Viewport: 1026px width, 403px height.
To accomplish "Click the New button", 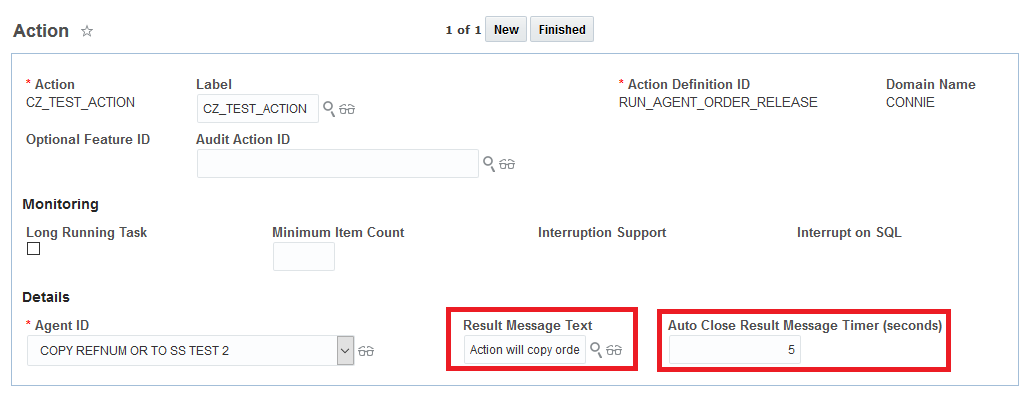I will pyautogui.click(x=506, y=30).
